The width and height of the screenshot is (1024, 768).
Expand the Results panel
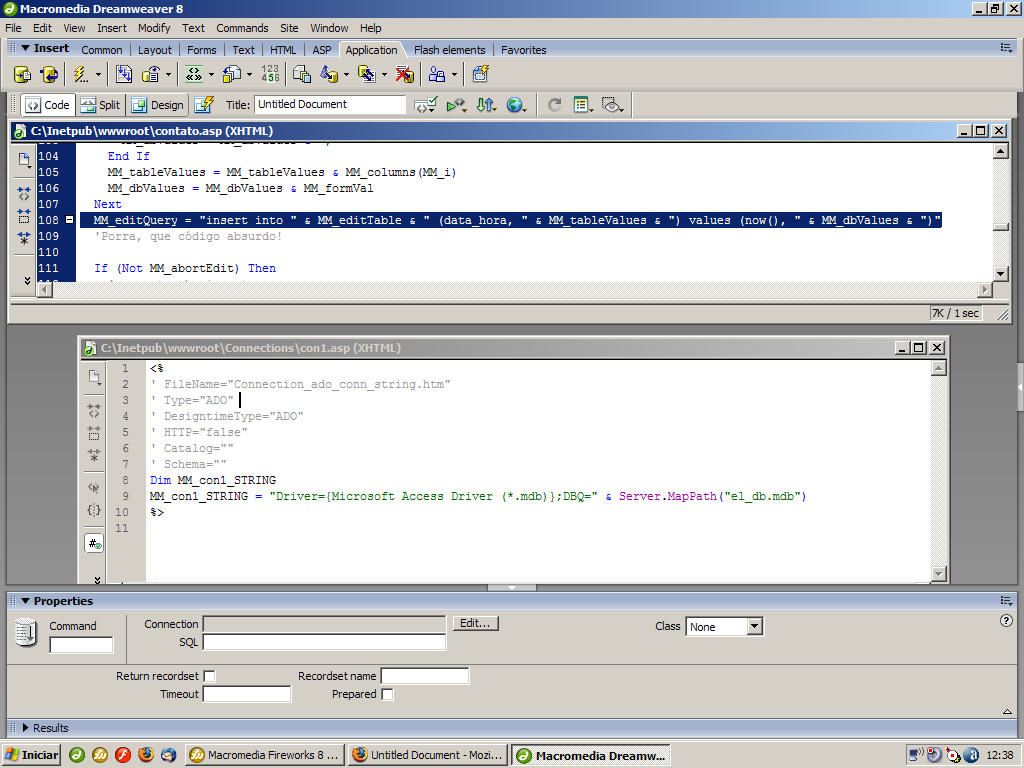tap(26, 728)
